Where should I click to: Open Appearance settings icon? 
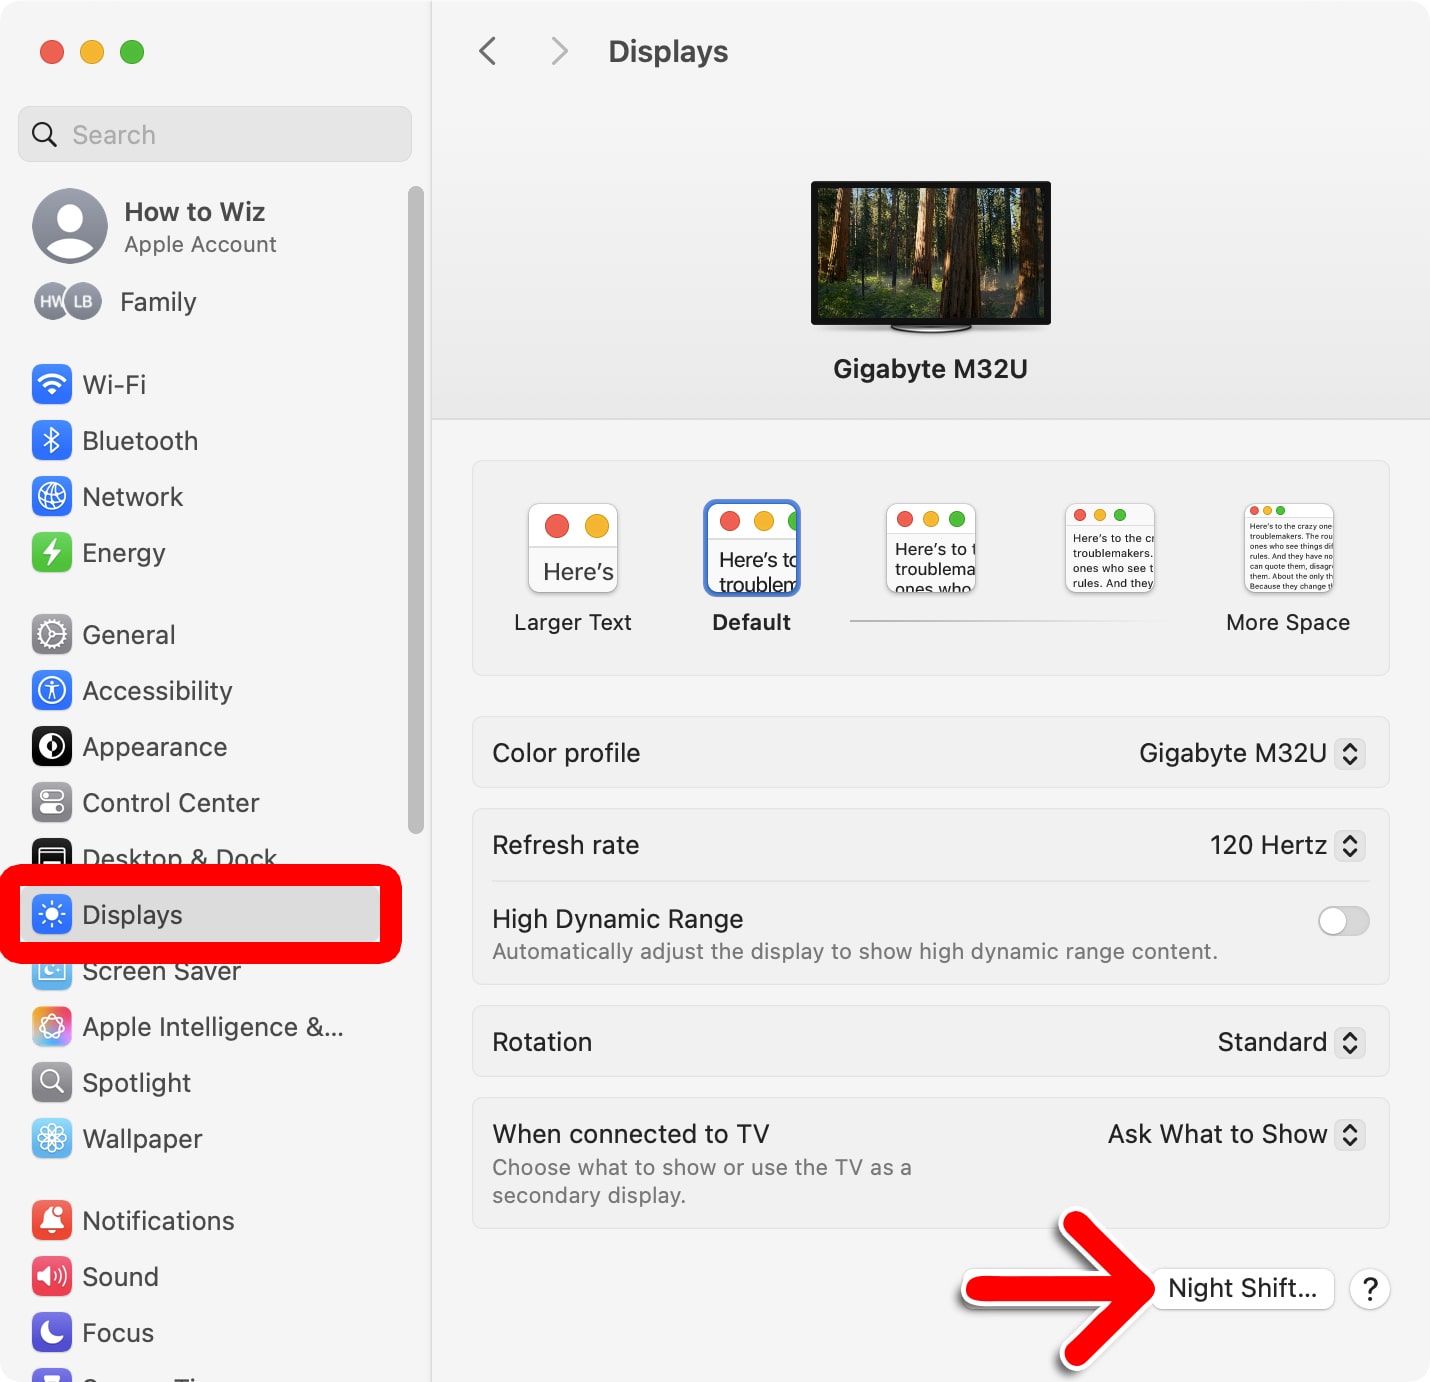coord(52,746)
